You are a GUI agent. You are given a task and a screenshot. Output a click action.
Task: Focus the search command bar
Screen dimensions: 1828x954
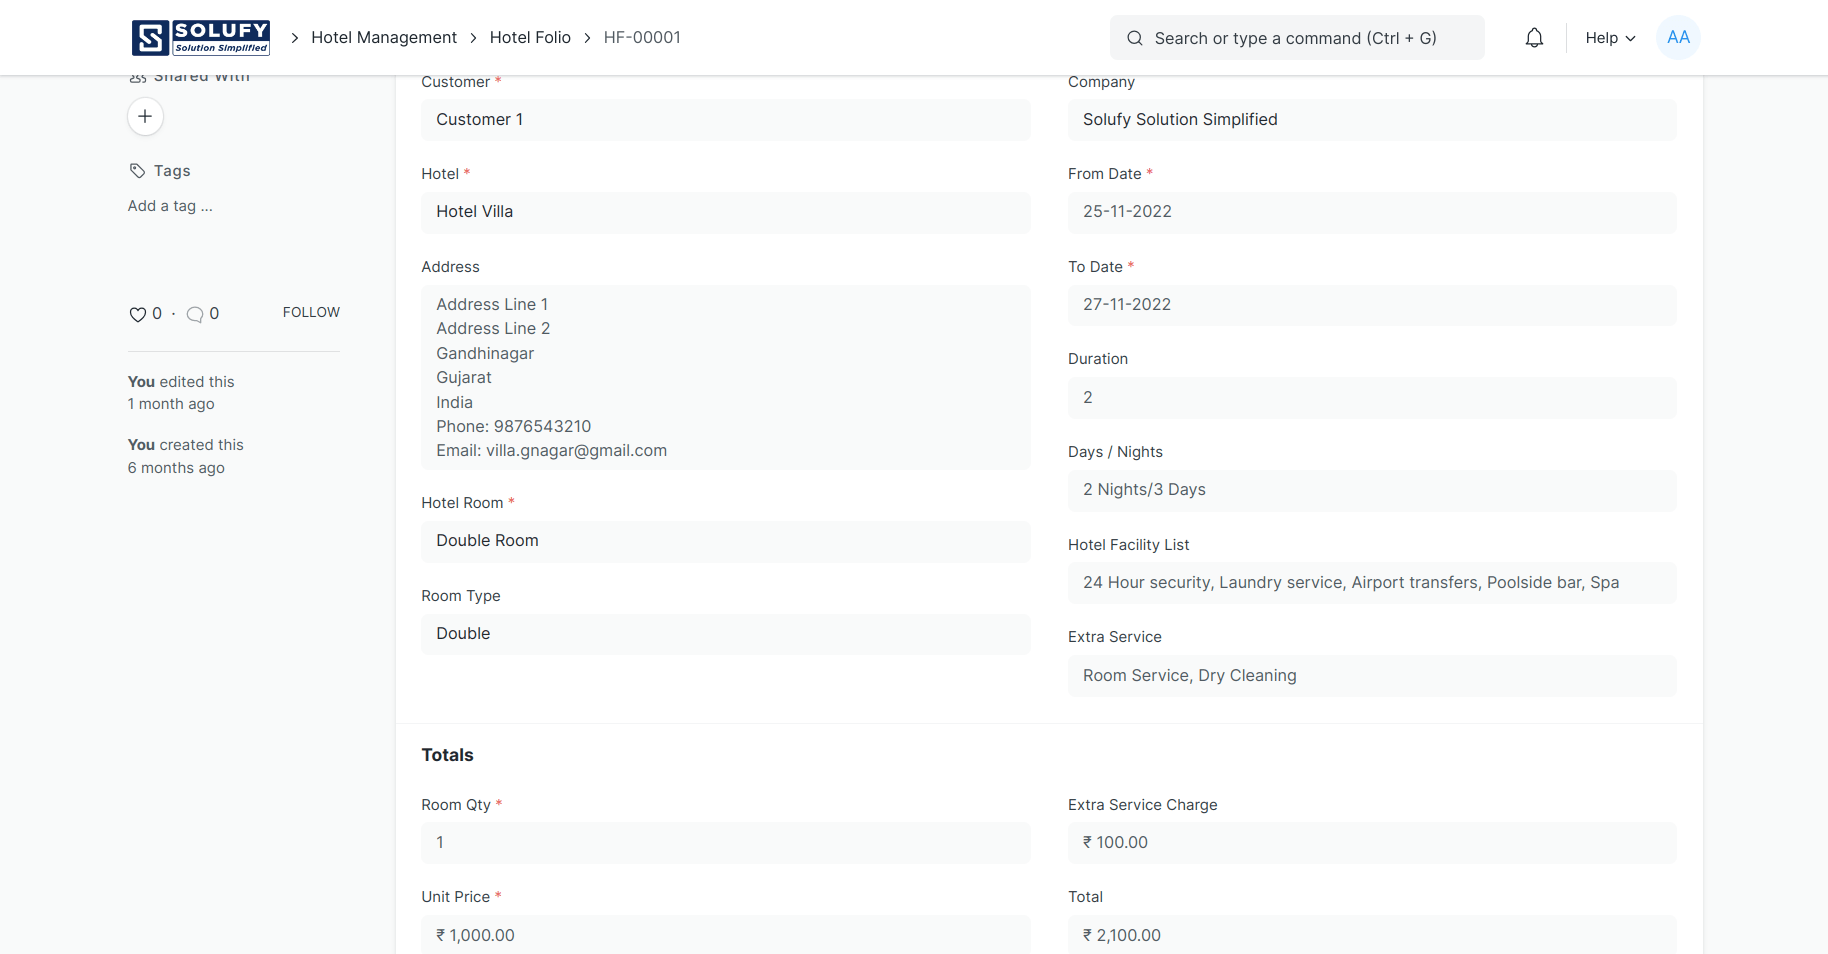point(1297,38)
